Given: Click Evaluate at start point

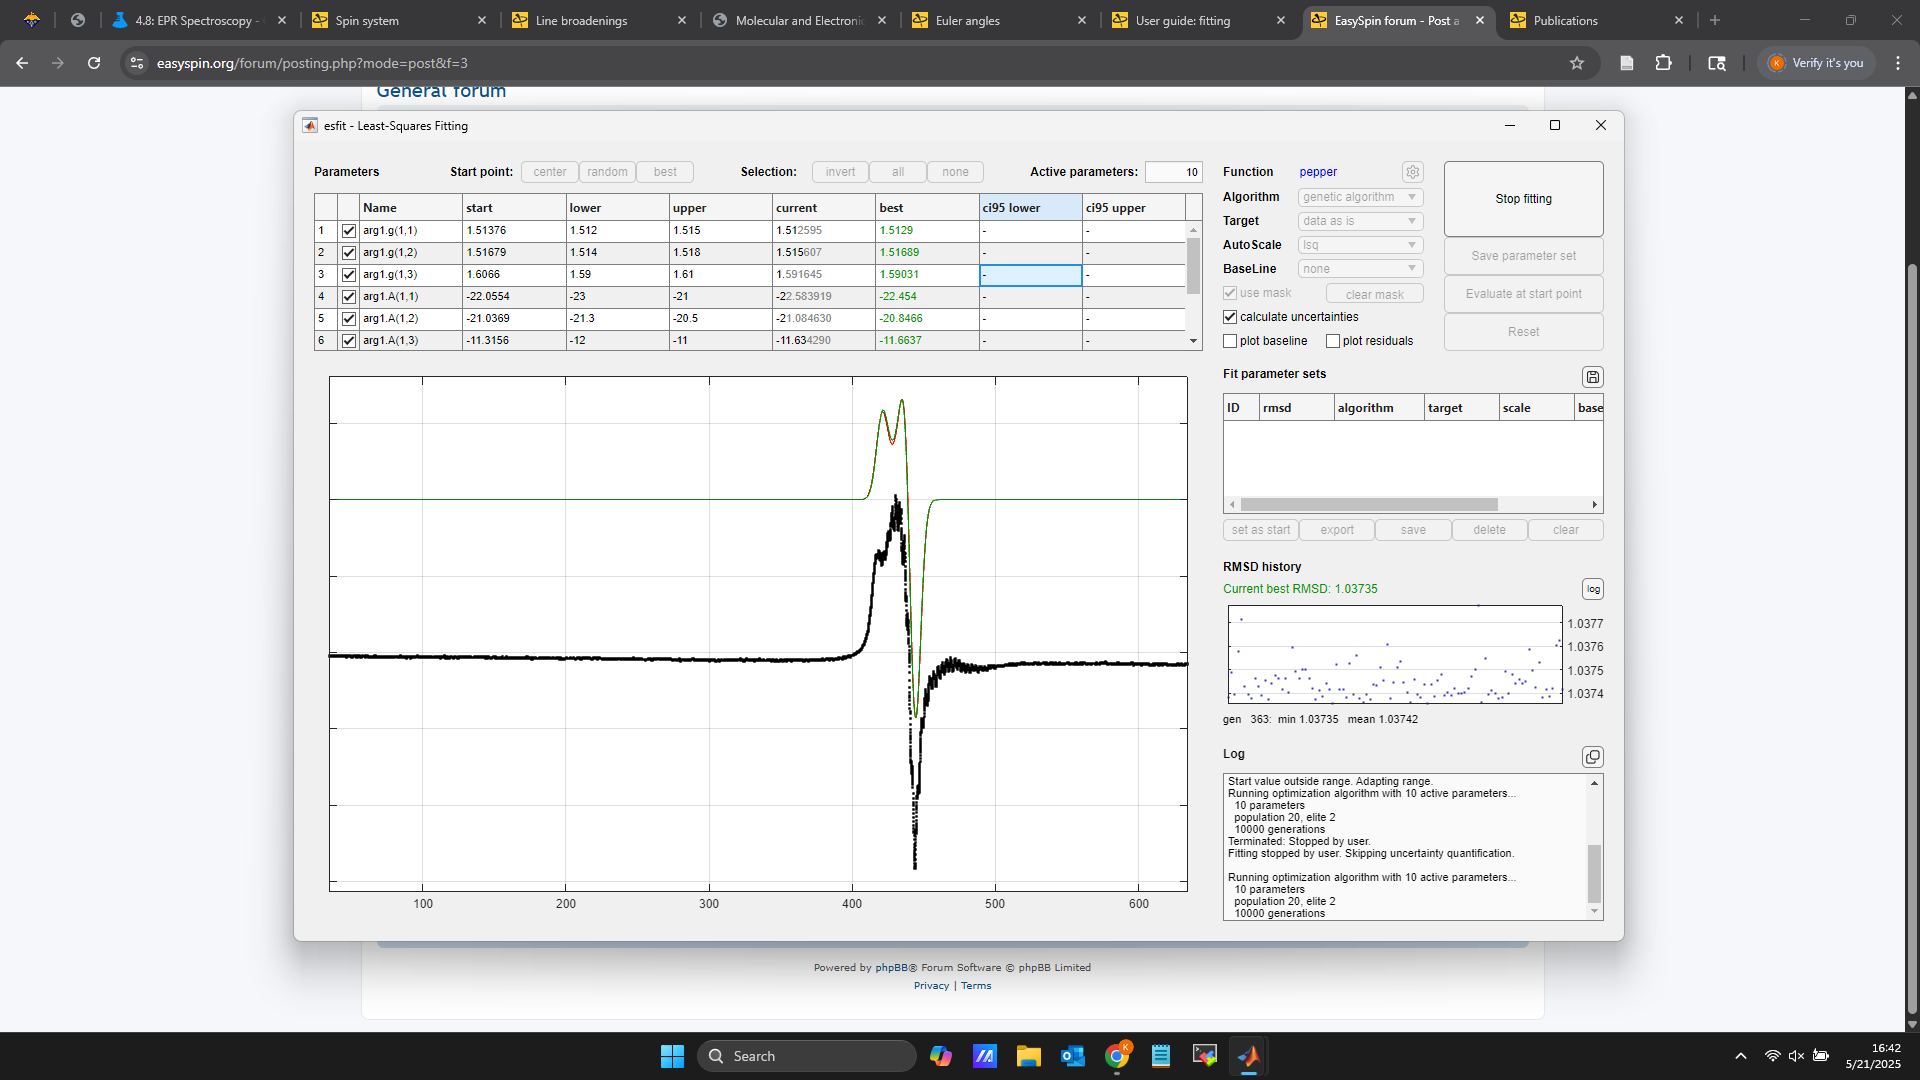Looking at the screenshot, I should pyautogui.click(x=1523, y=294).
